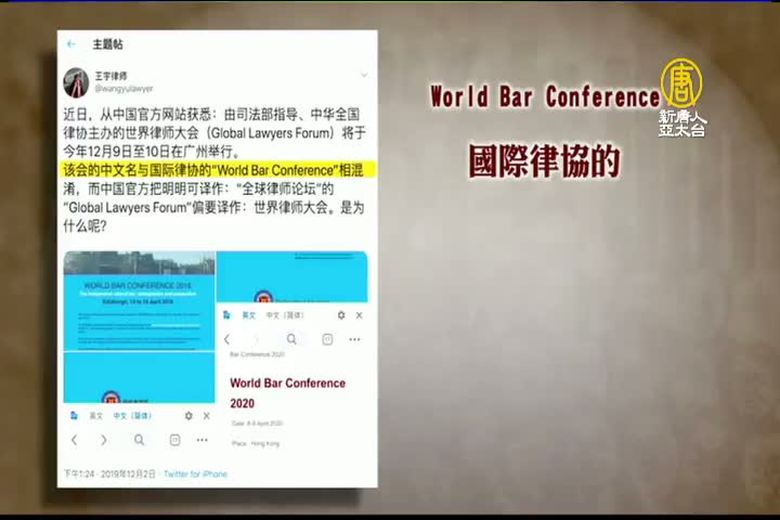The image size is (780, 520).
Task: Open the Twitter for iPhone source link
Action: click(195, 474)
